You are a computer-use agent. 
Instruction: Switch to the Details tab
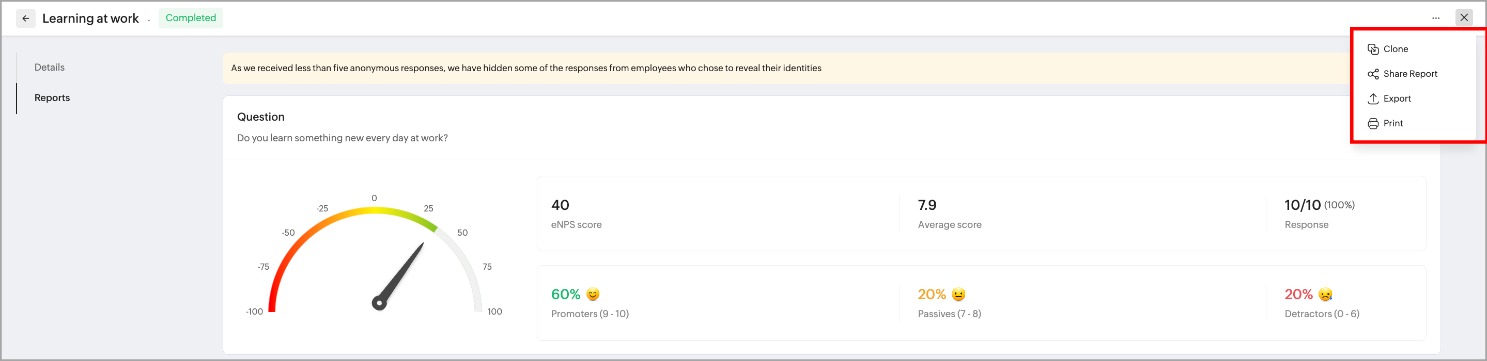click(x=50, y=67)
